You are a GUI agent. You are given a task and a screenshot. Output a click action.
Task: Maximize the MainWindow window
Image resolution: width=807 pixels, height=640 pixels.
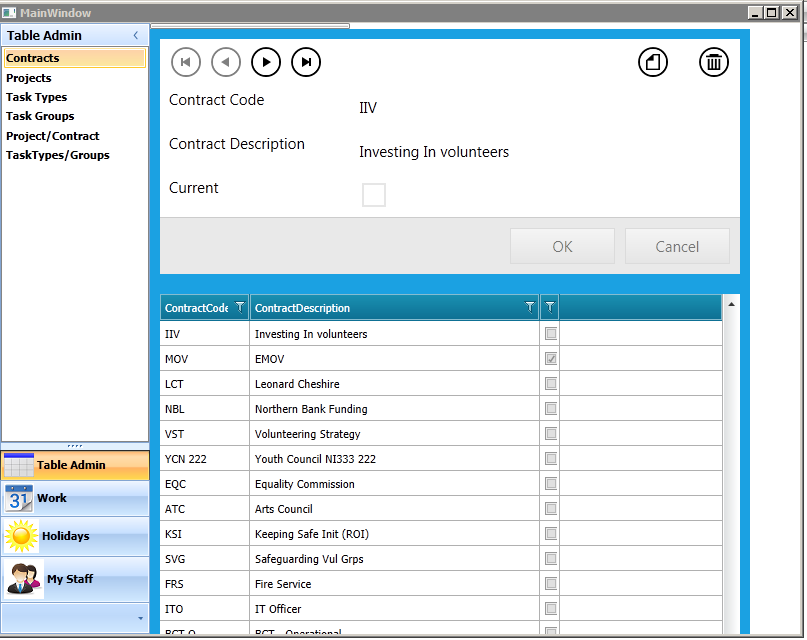click(x=772, y=12)
